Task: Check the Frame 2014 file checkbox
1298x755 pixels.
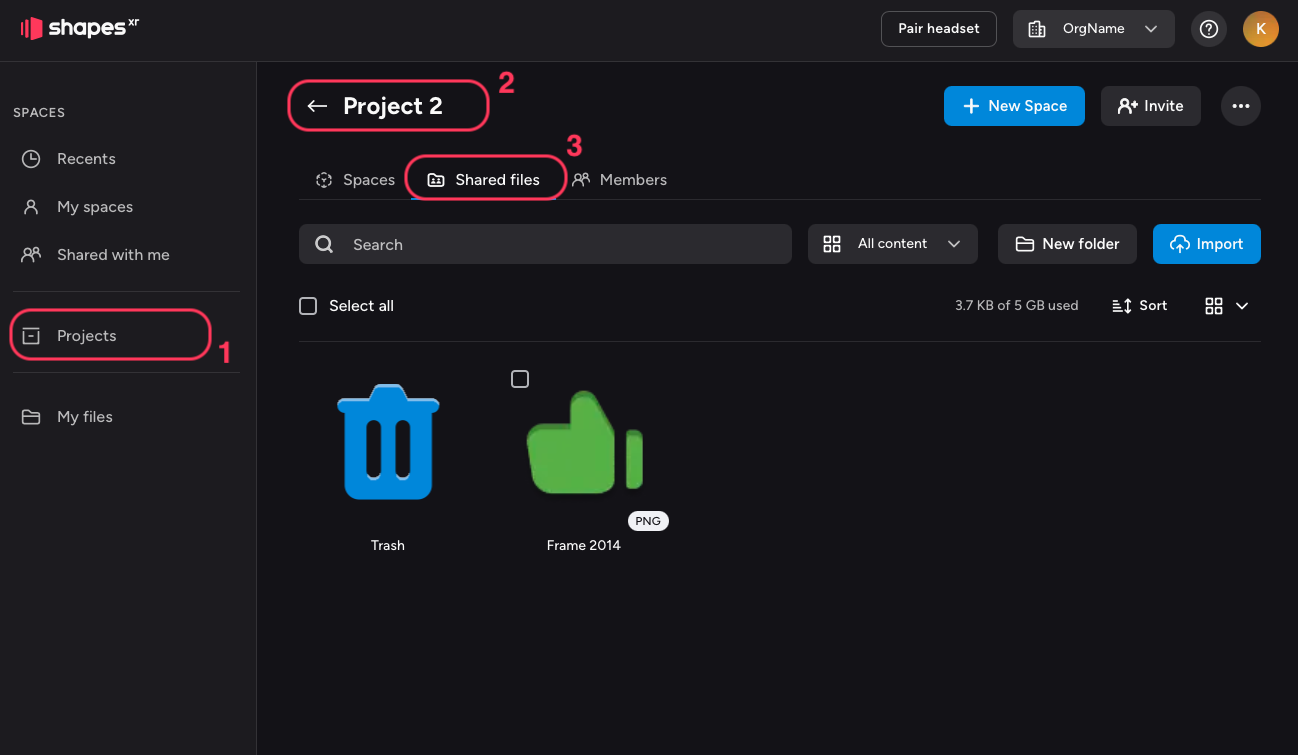Action: (x=520, y=379)
